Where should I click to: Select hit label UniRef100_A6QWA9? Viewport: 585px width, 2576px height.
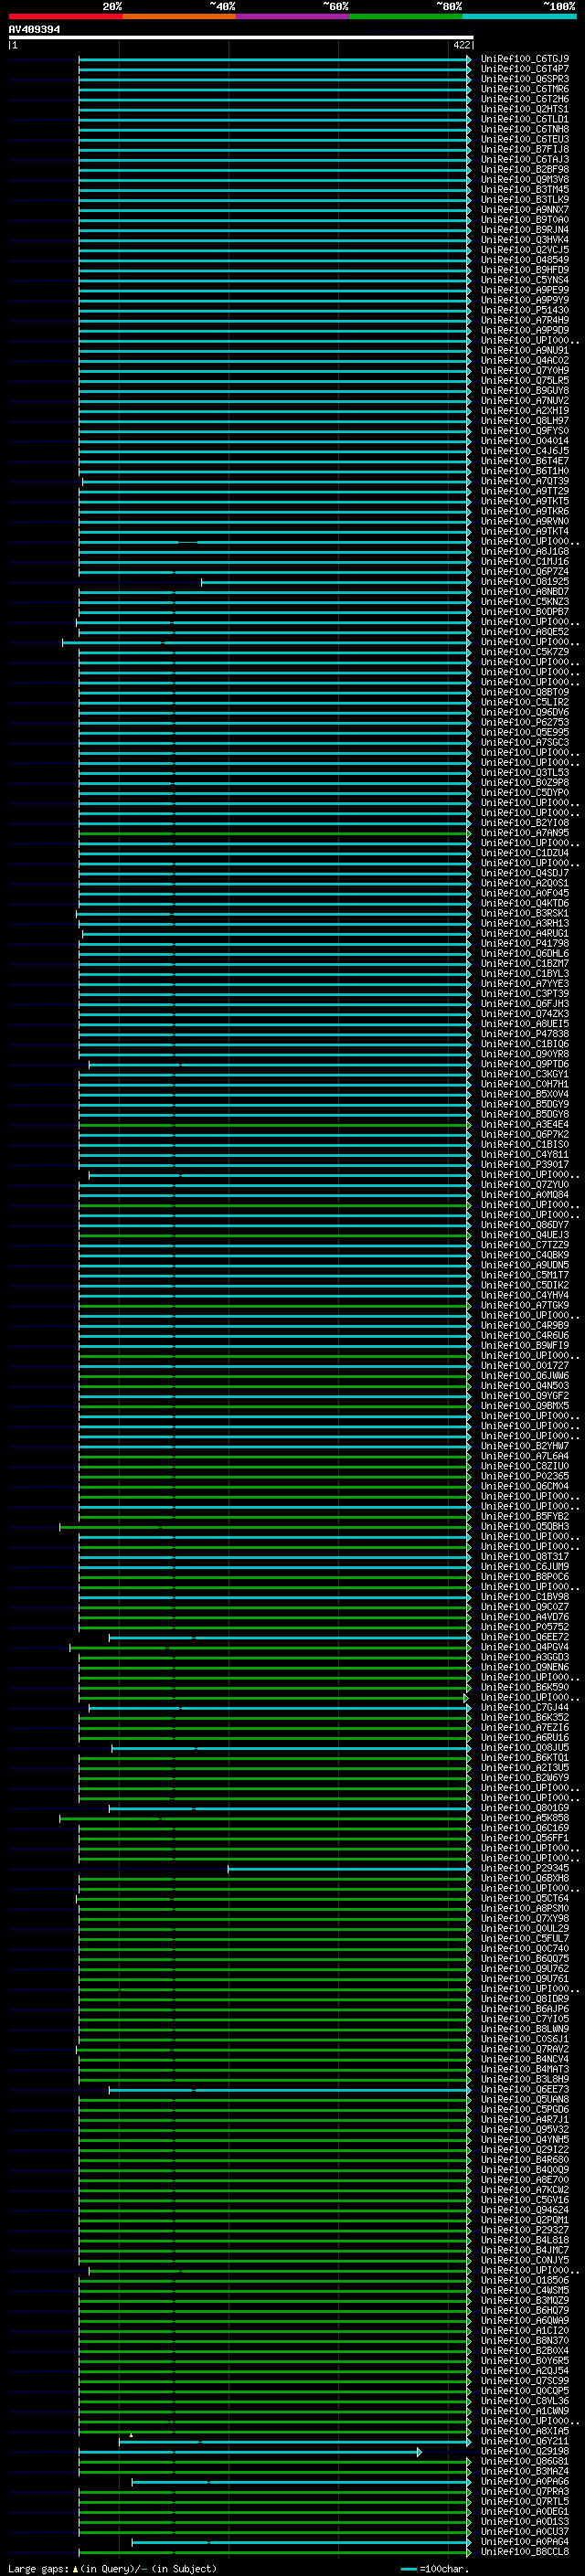click(525, 2321)
